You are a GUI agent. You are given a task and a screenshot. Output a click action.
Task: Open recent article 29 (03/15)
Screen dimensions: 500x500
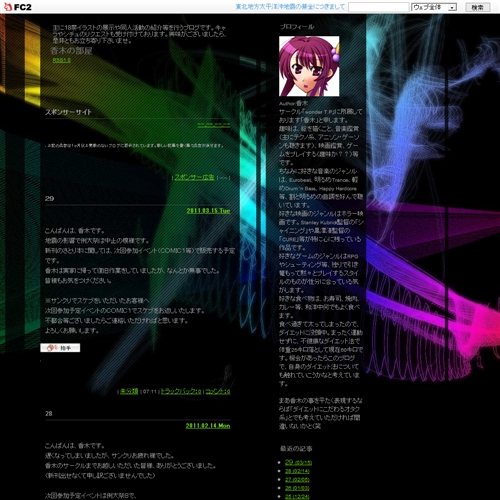click(x=298, y=462)
